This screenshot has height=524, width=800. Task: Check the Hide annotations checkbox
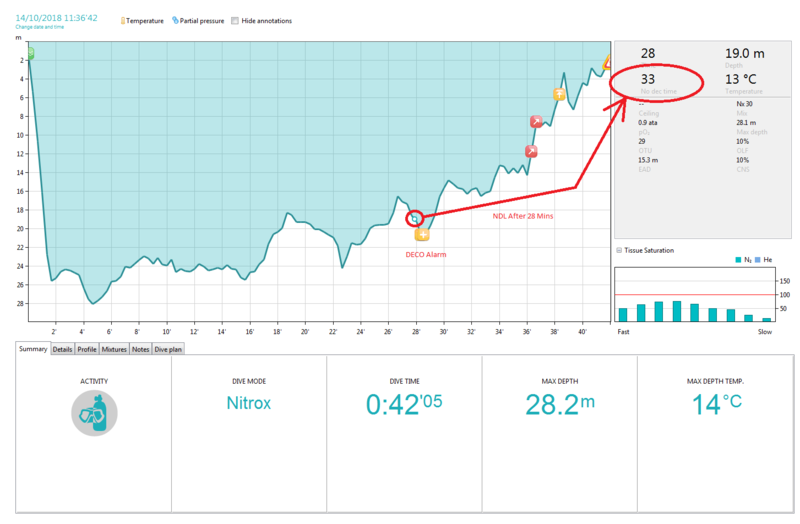(x=235, y=20)
